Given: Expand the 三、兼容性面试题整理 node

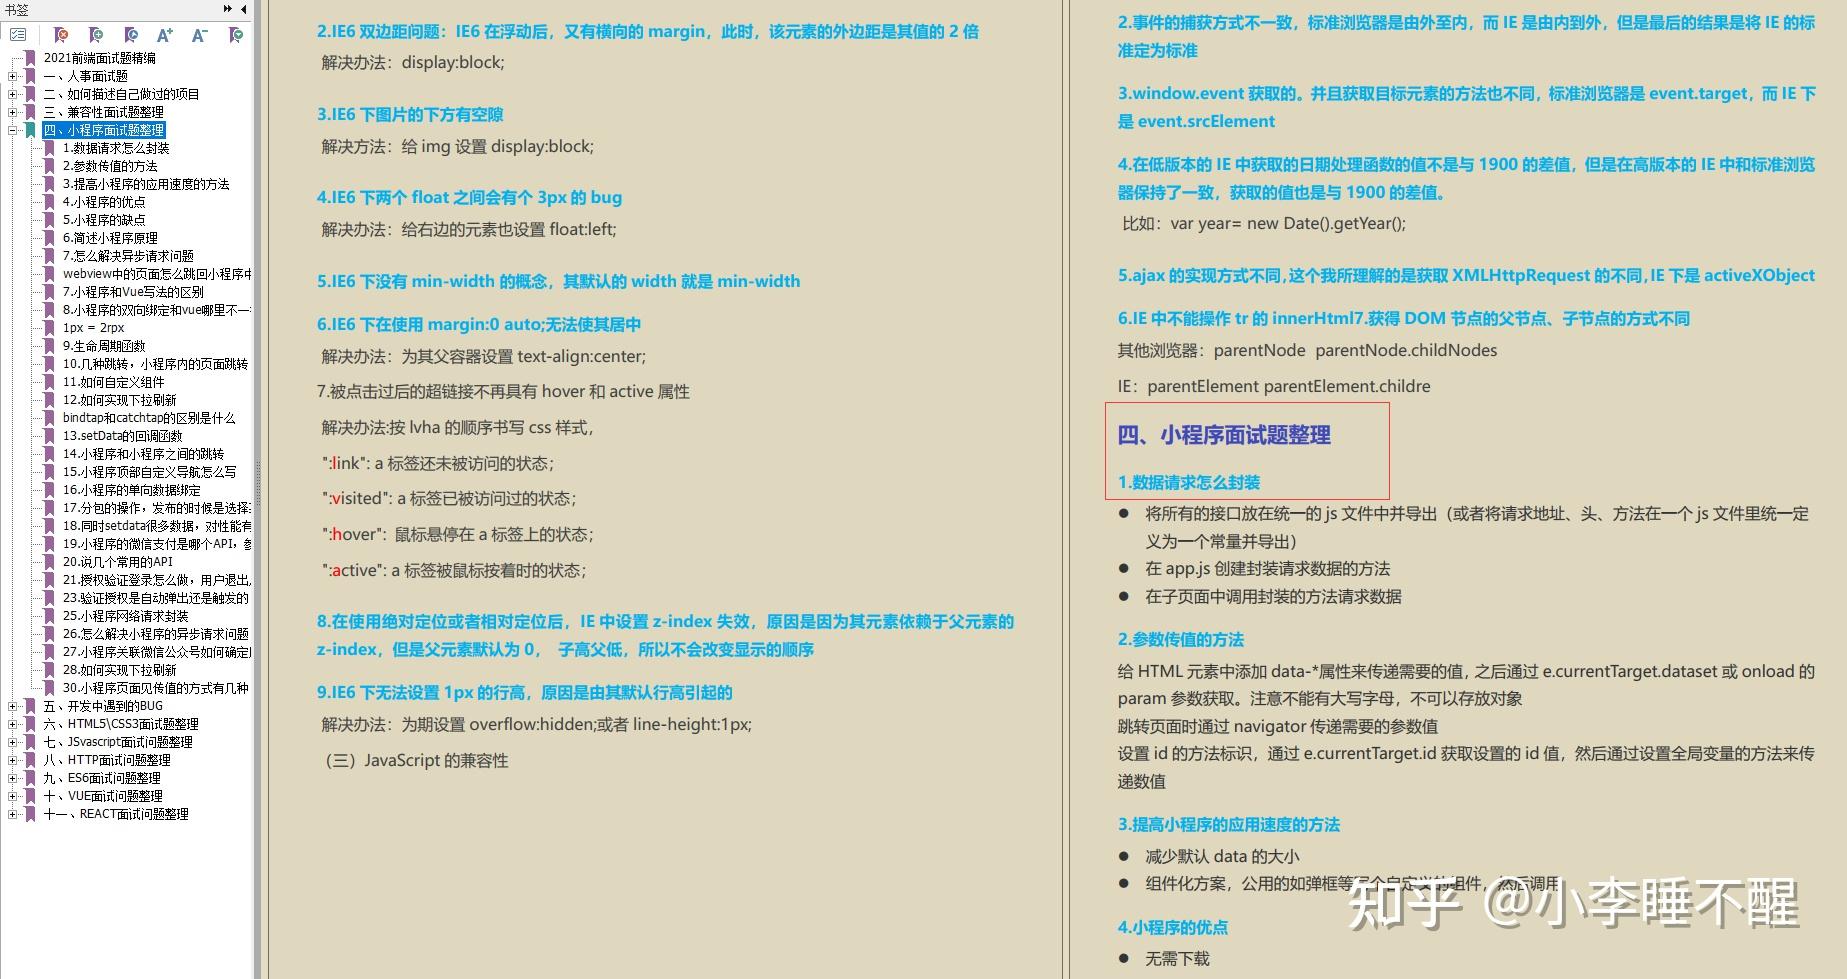Looking at the screenshot, I should click(13, 112).
